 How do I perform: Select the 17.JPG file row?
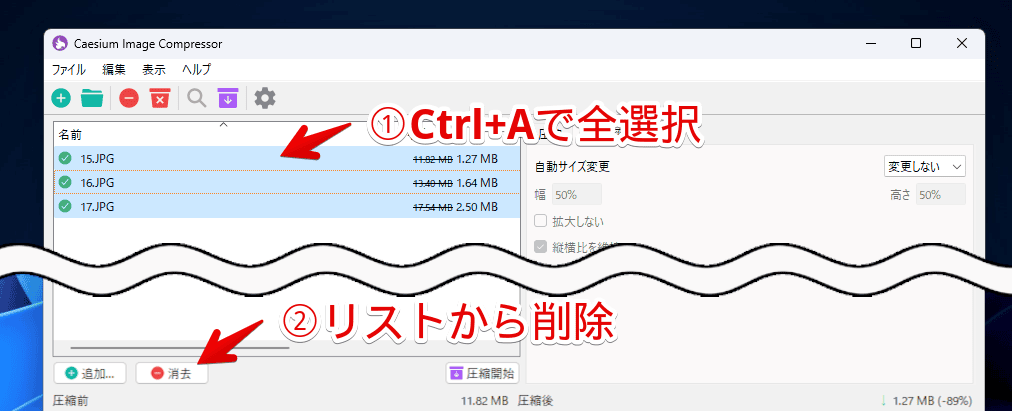[x=287, y=206]
